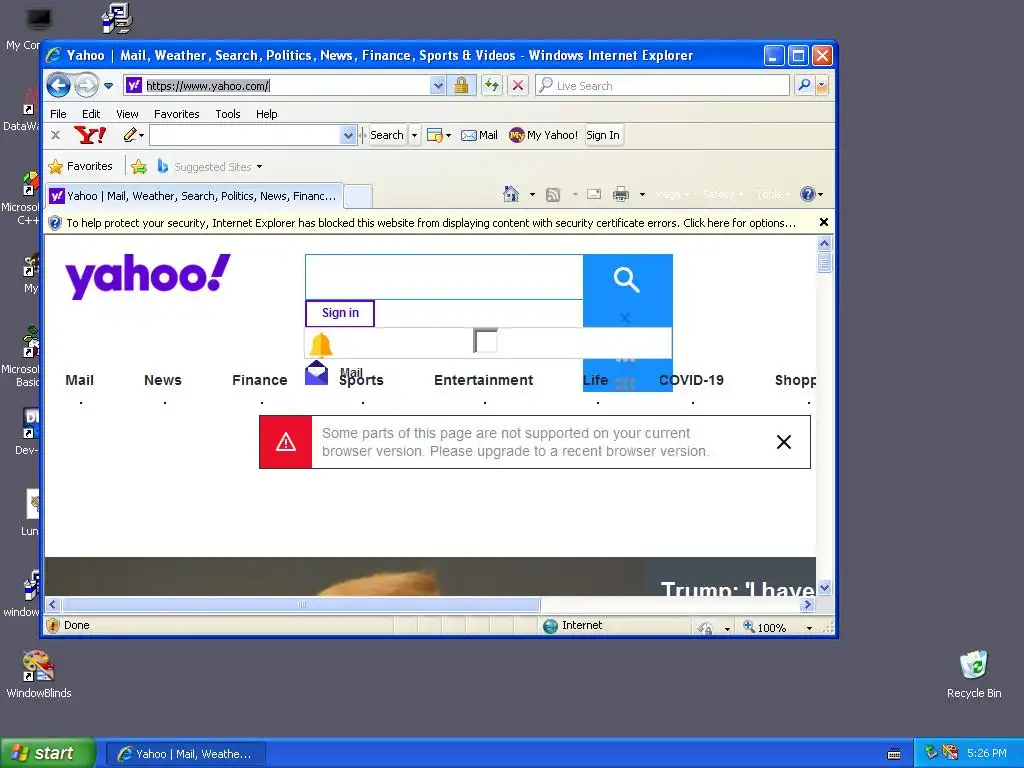Click the notification bell icon
The width and height of the screenshot is (1024, 768).
321,344
